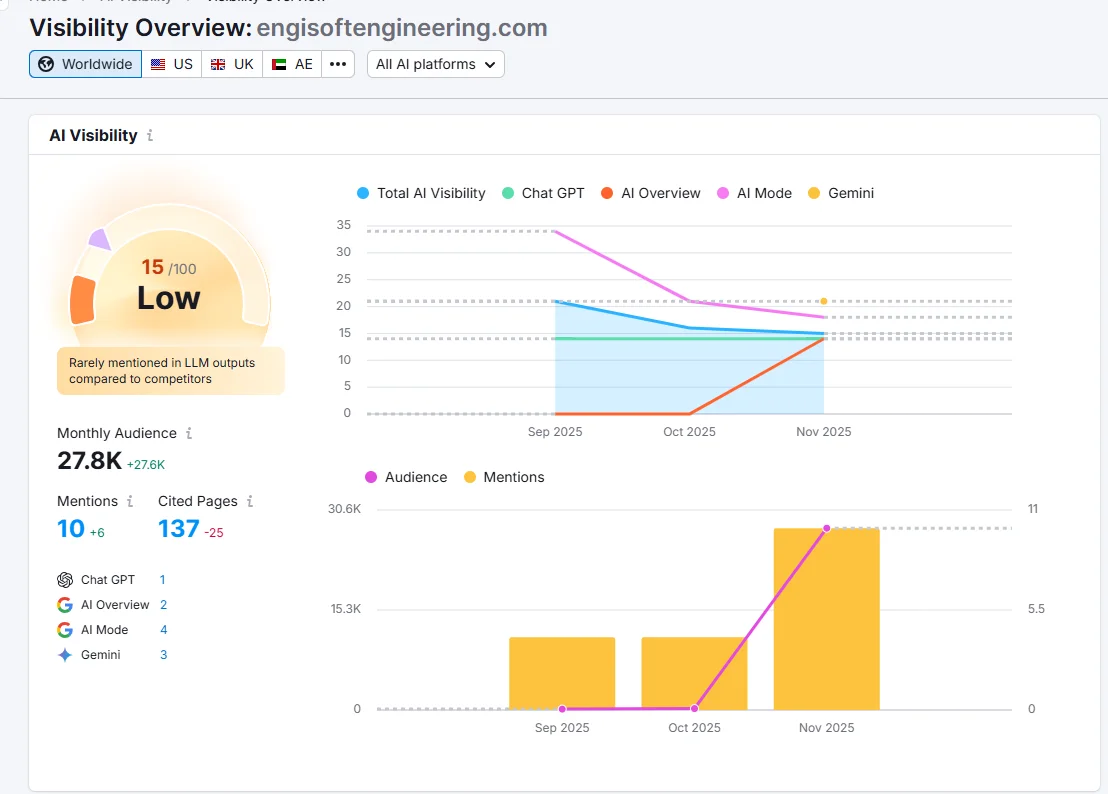Toggle Audience legend series in lower chart
Viewport: 1108px width, 794px height.
click(x=406, y=477)
